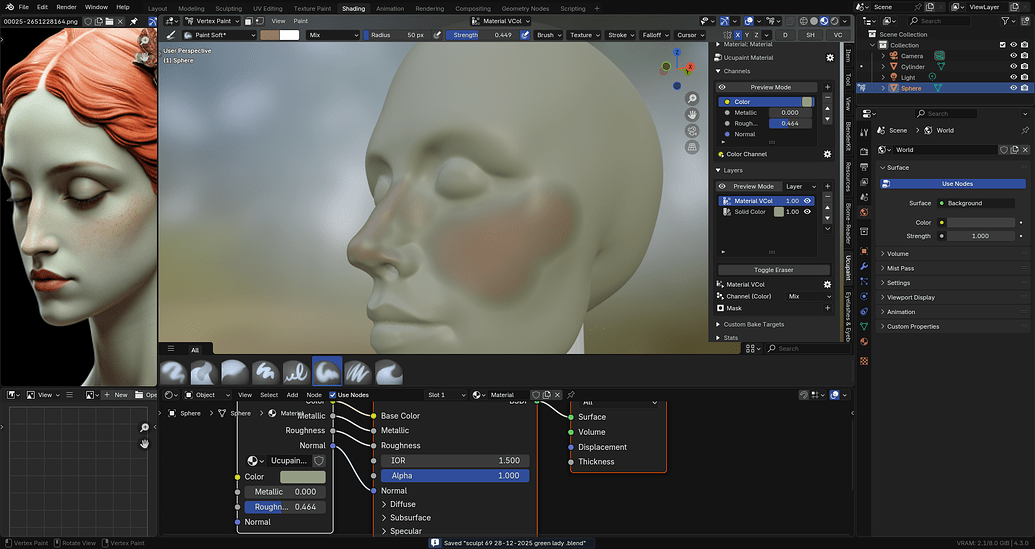
Task: Switch to the Geometry Nodes workspace tab
Action: pos(525,9)
